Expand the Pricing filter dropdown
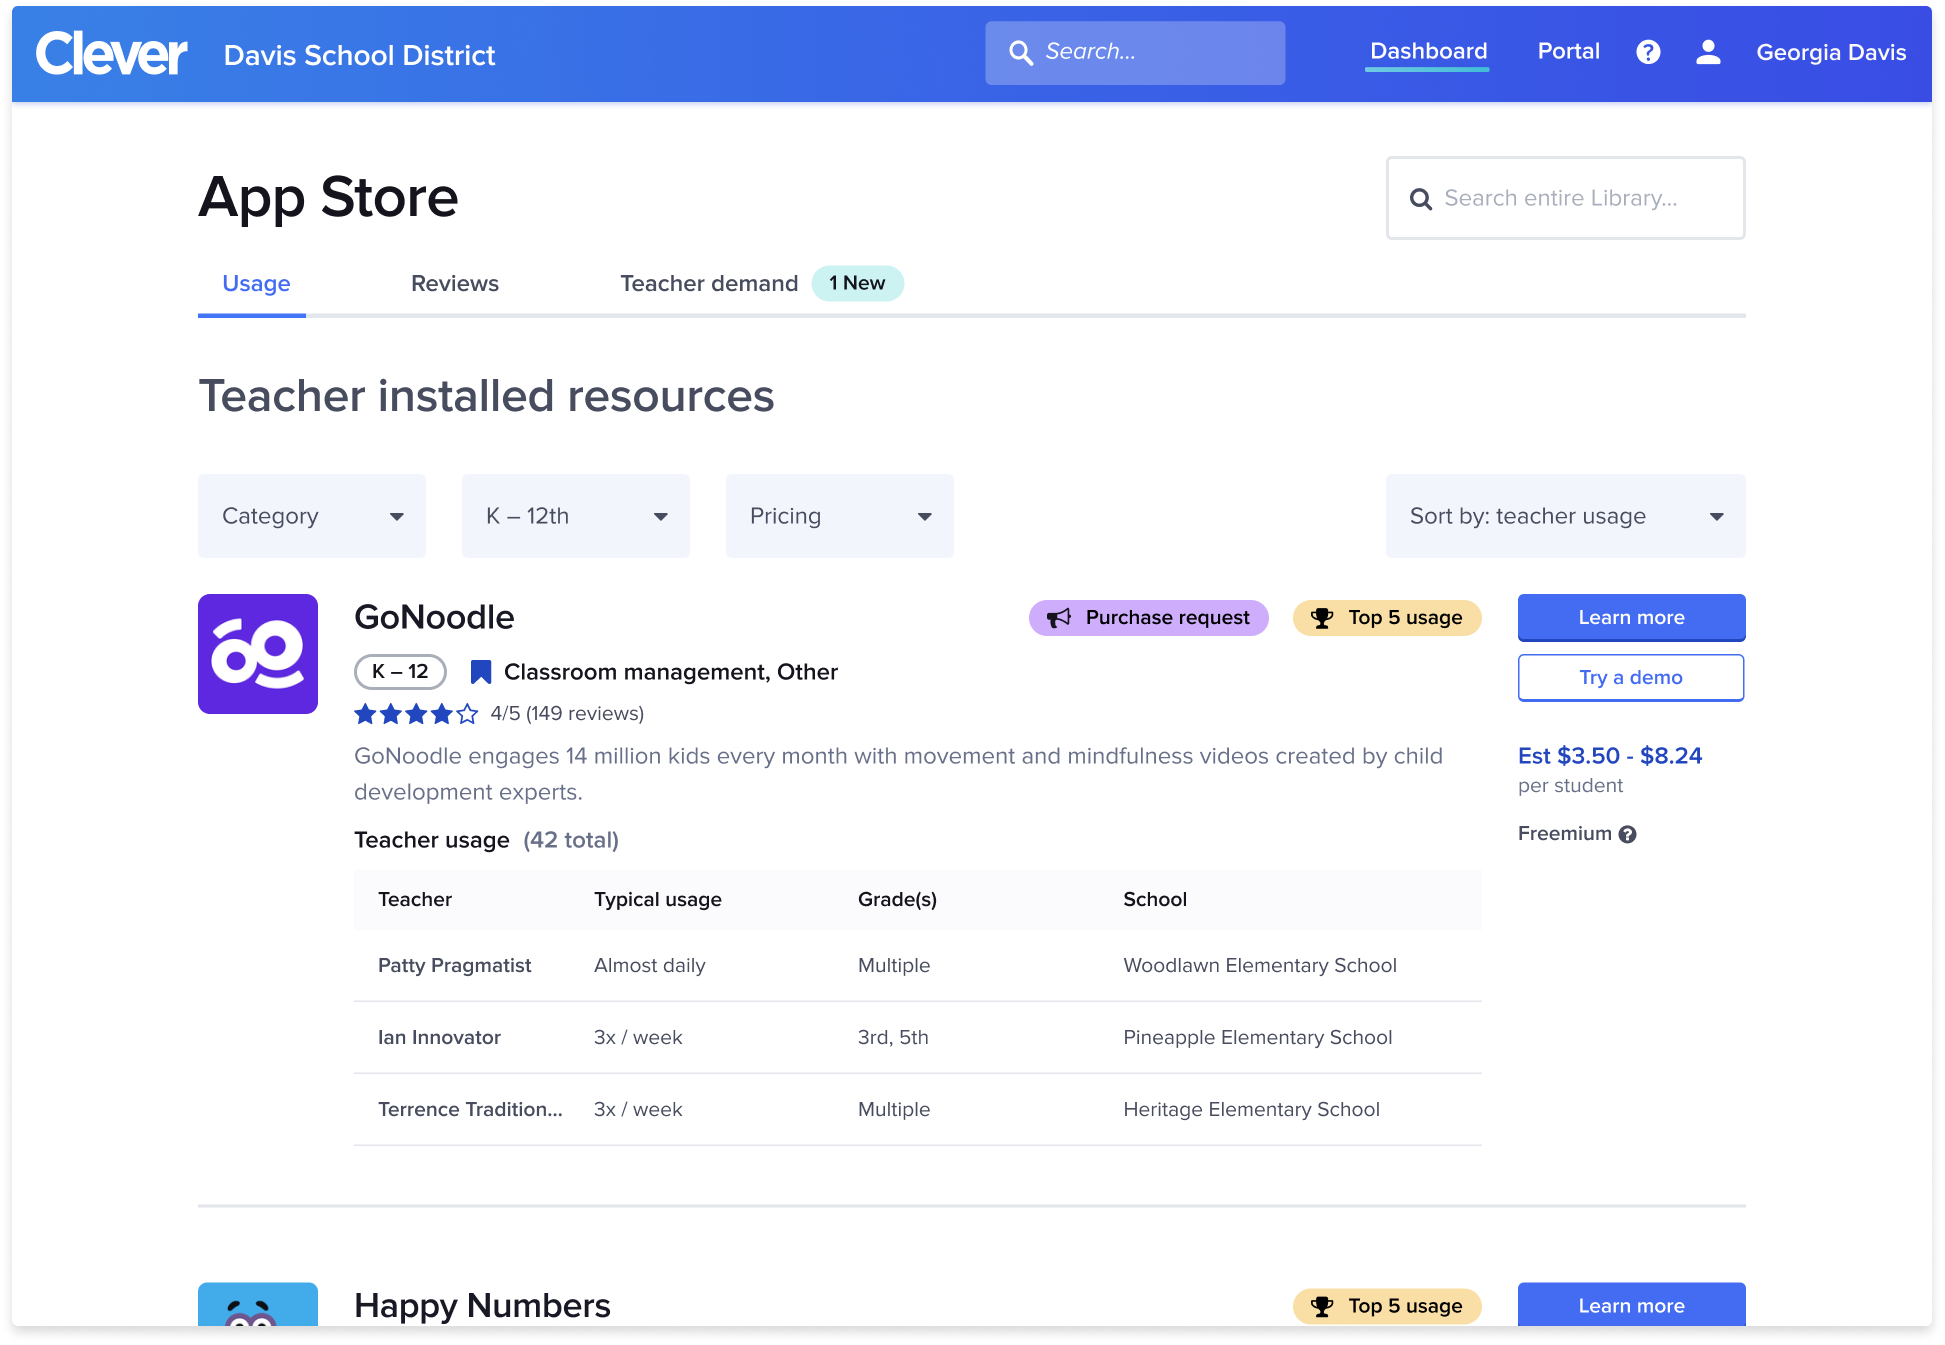The image size is (1945, 1345). coord(840,516)
